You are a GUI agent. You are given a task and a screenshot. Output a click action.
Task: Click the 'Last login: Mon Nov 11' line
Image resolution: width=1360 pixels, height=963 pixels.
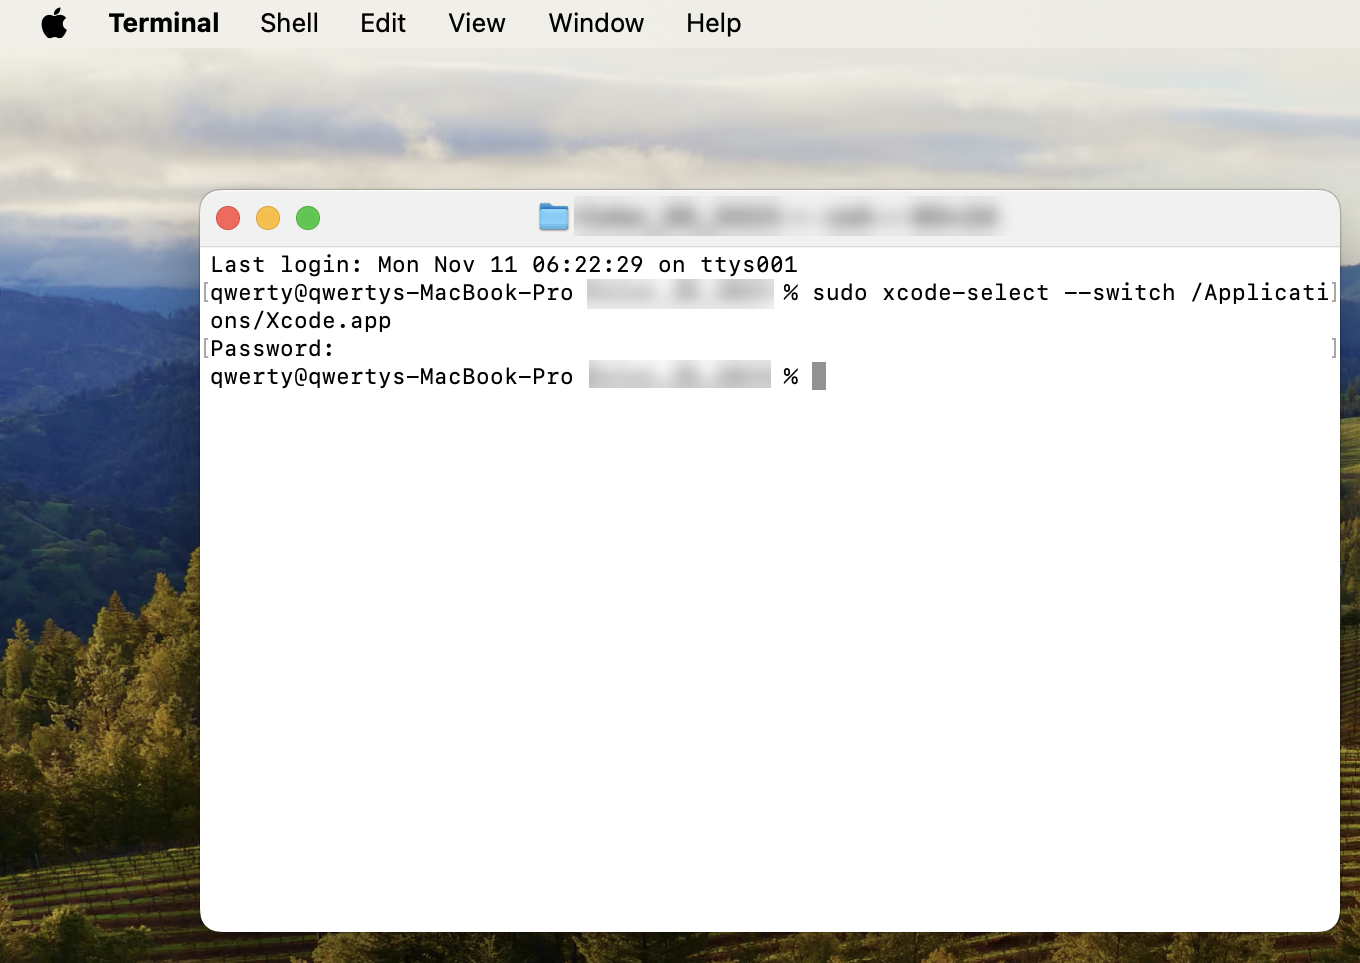click(x=504, y=265)
